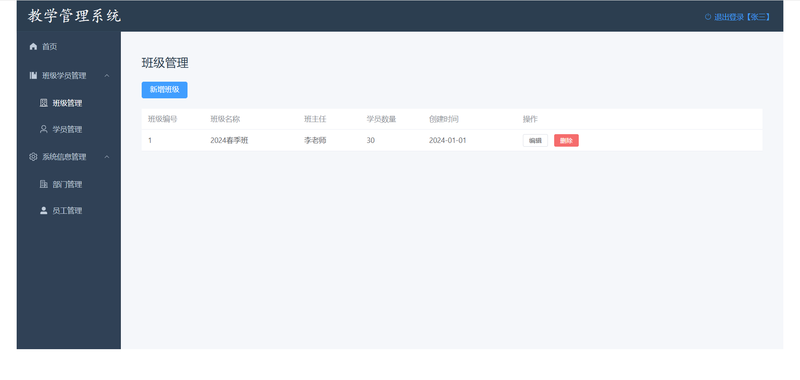
Task: Click the 操作 column header
Action: (x=530, y=119)
